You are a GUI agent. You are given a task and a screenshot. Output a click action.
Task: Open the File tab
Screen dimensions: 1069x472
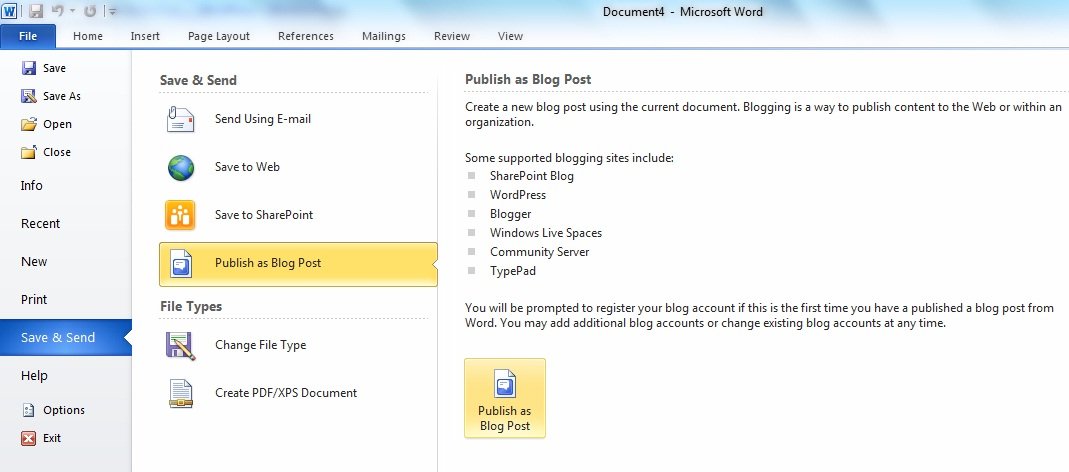pos(28,36)
